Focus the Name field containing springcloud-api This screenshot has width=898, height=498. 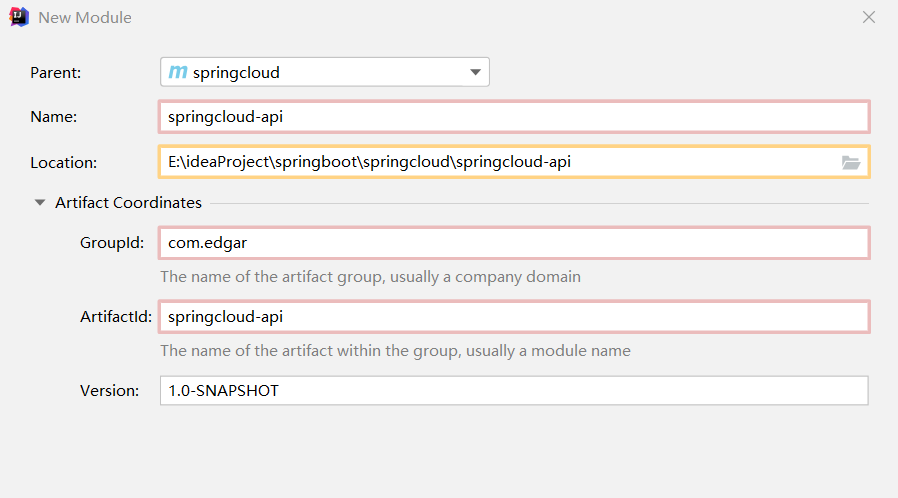514,116
